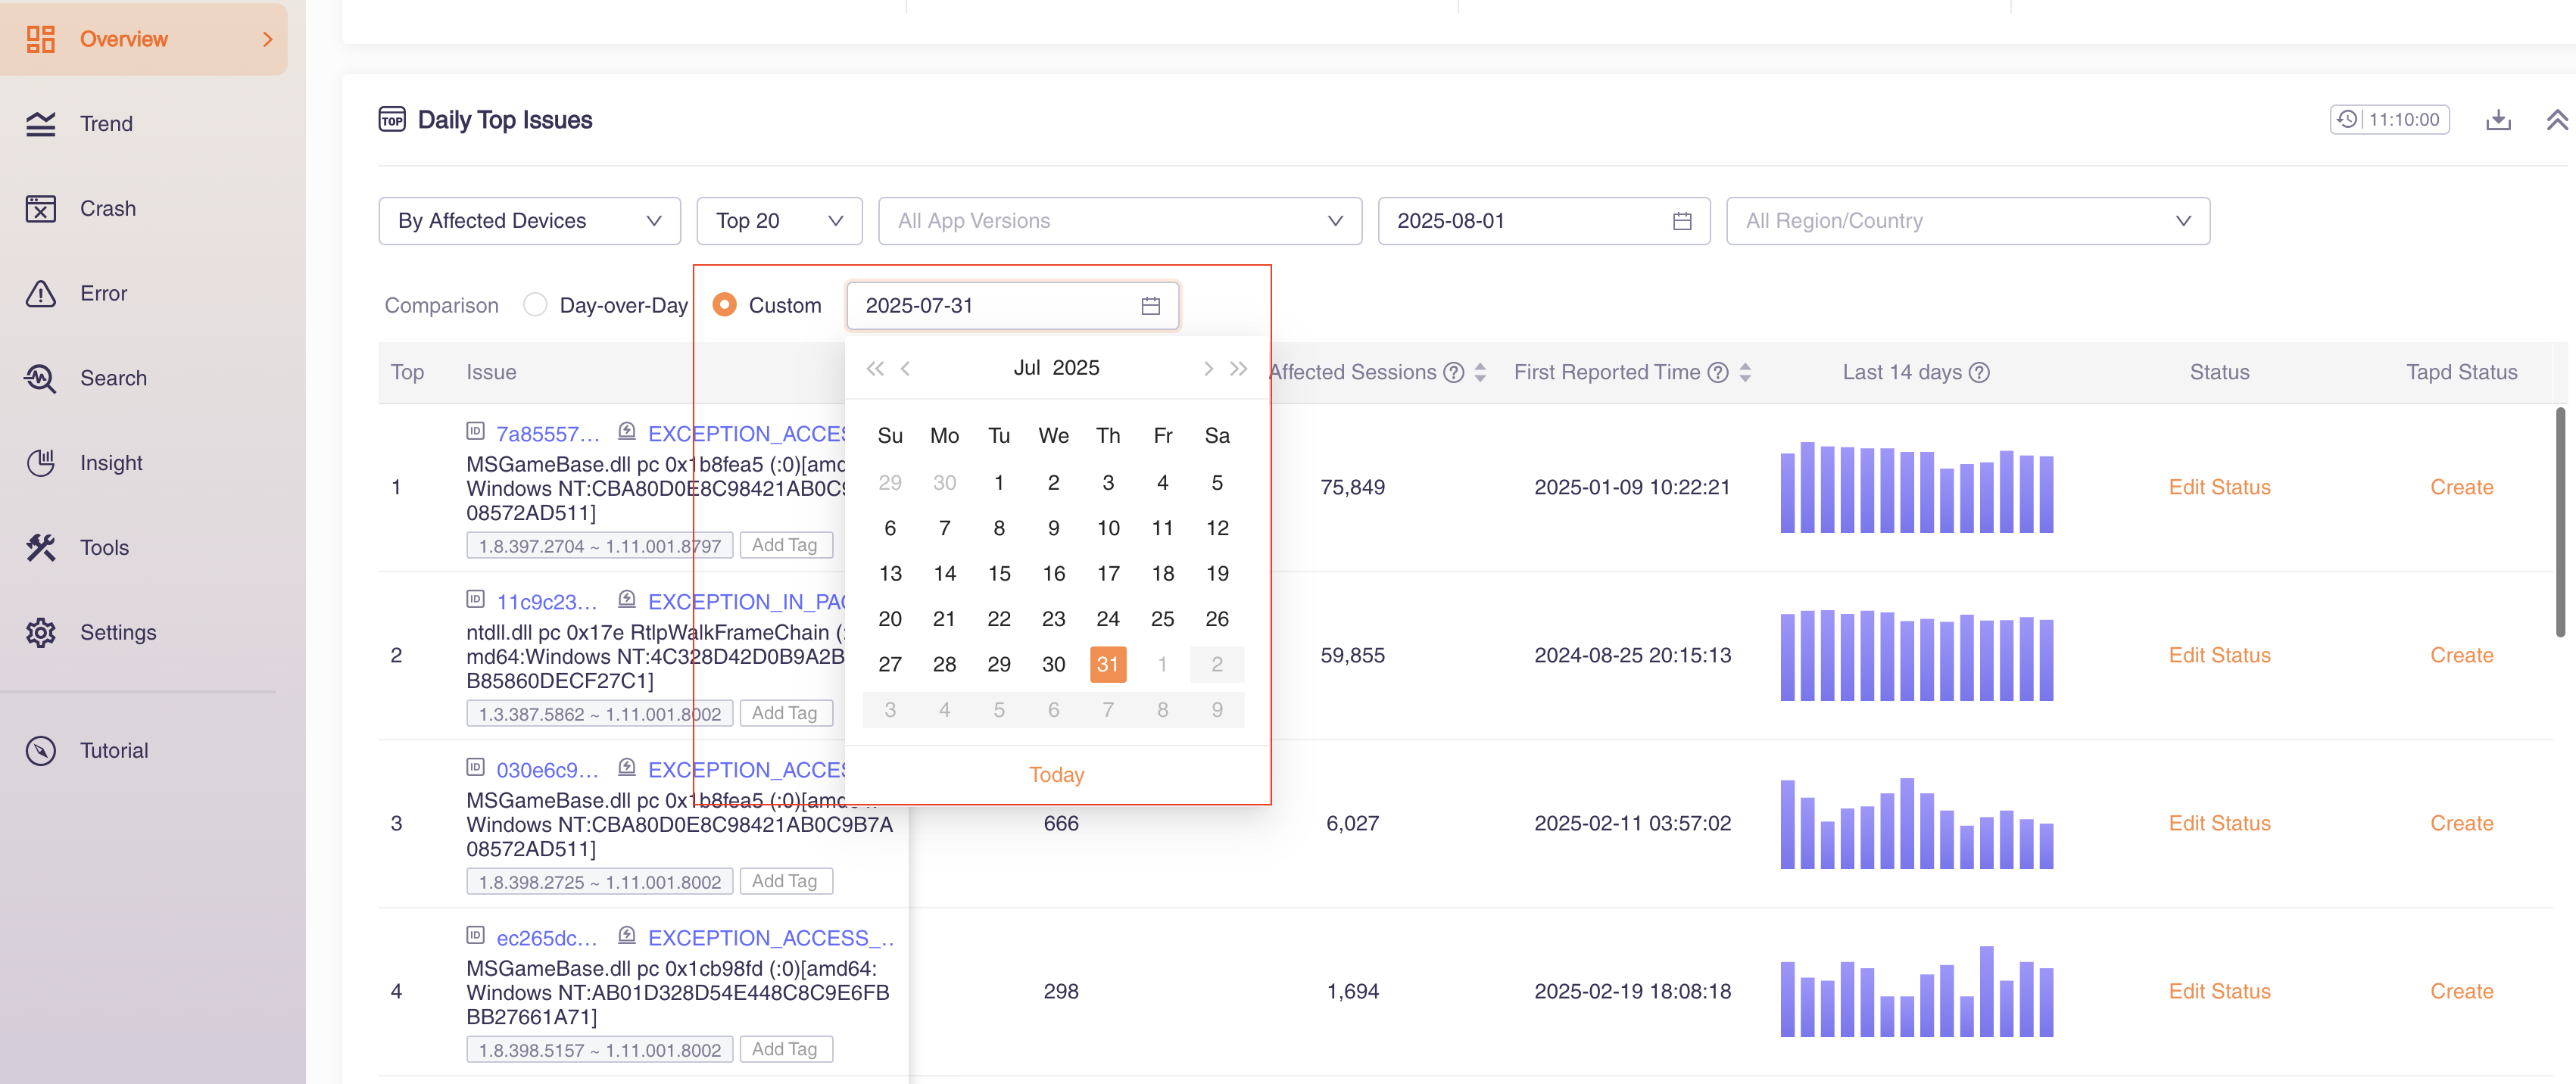Click calendar icon in 2025-07-31 field
Image resolution: width=2576 pixels, height=1084 pixels.
point(1150,306)
